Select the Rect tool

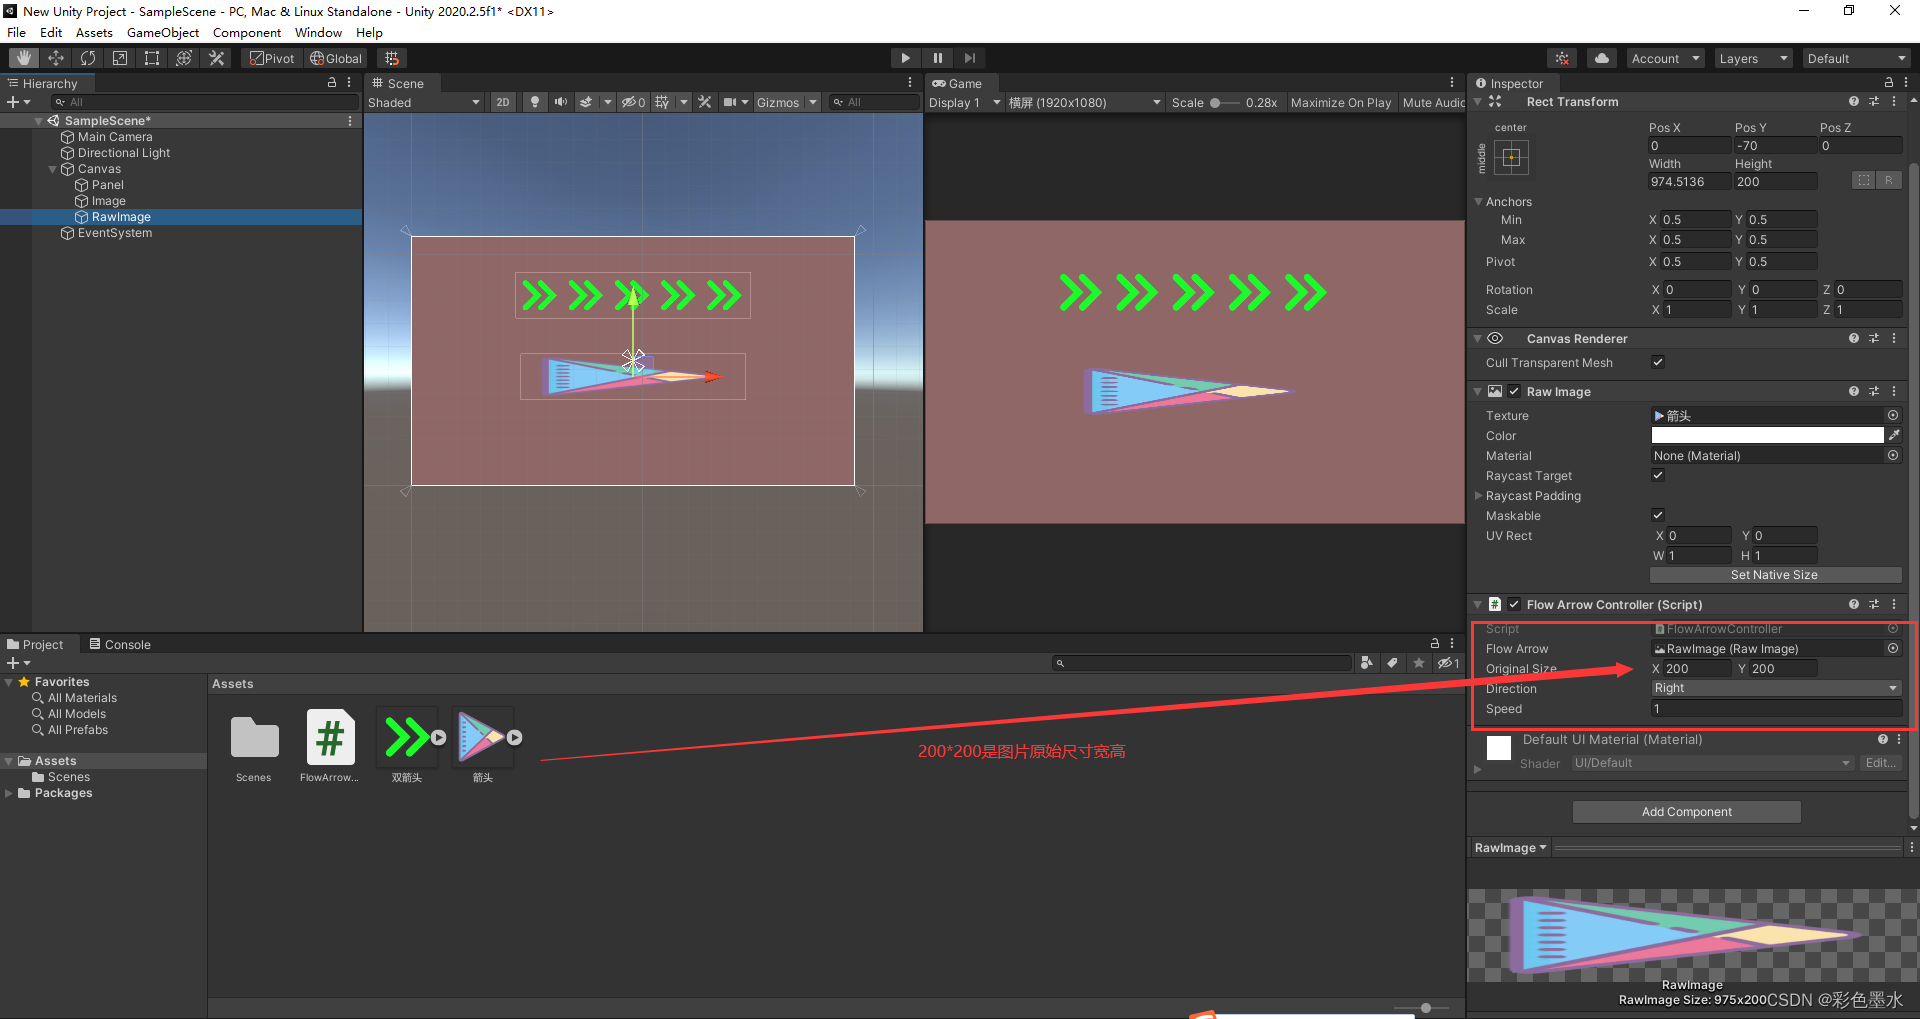click(152, 58)
